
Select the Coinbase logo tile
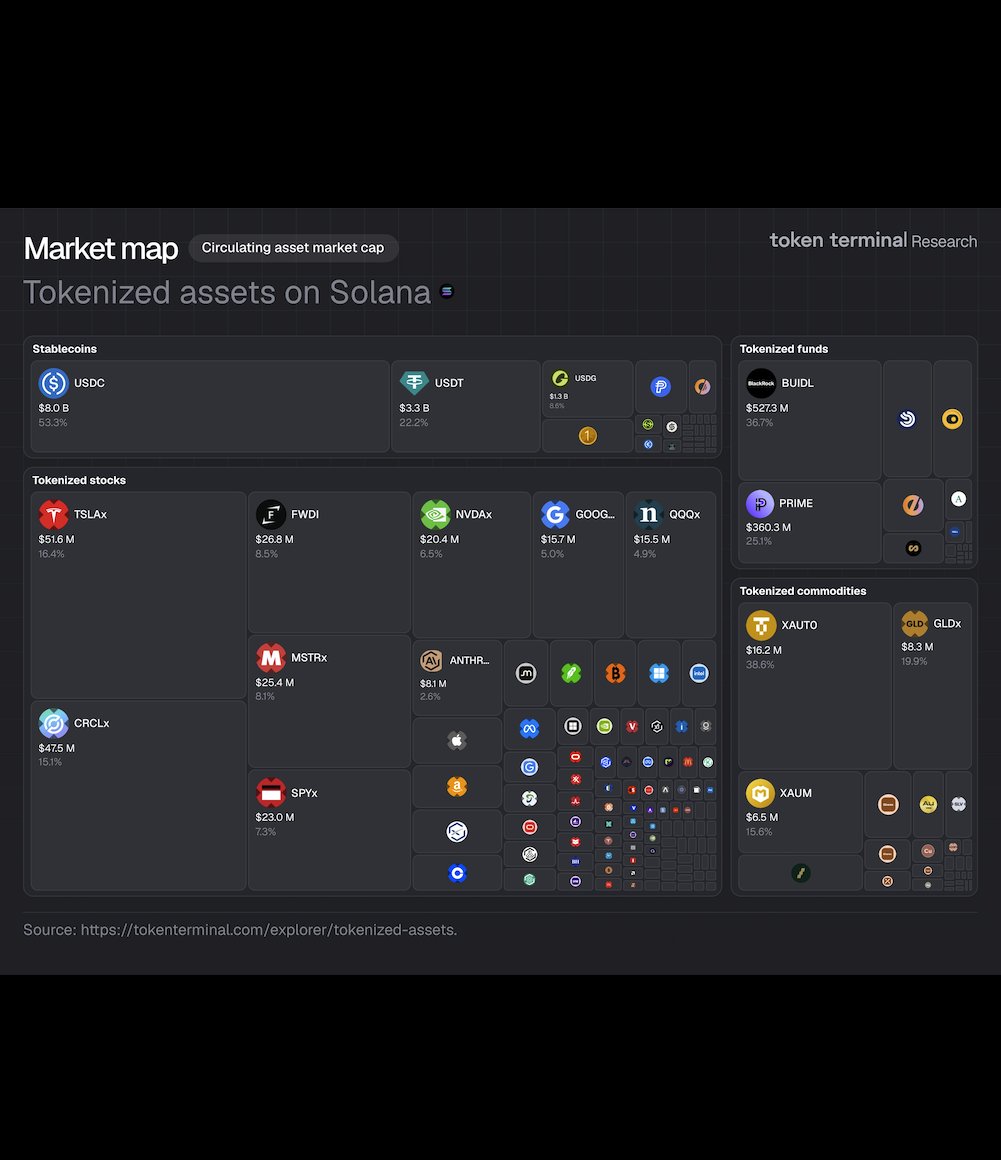pyautogui.click(x=457, y=873)
